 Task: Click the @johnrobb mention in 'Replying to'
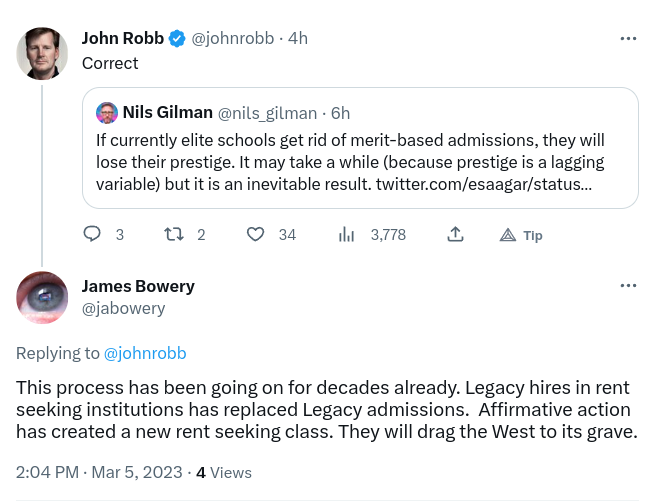click(145, 353)
